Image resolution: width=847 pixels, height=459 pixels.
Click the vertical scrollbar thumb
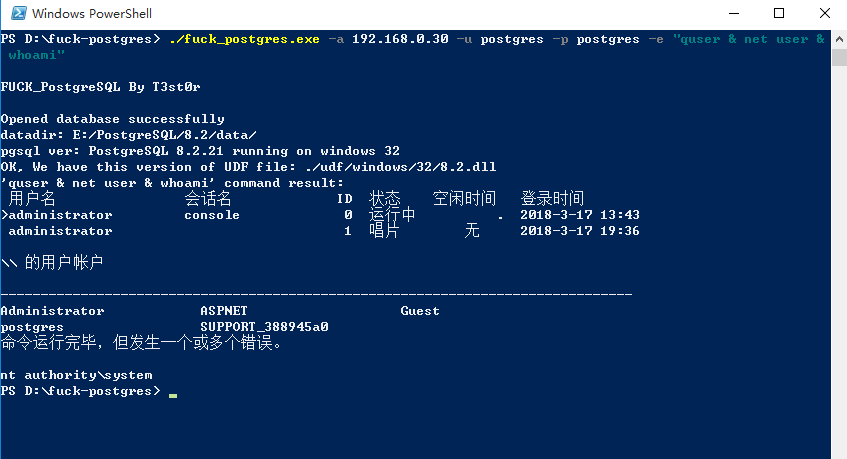[839, 57]
